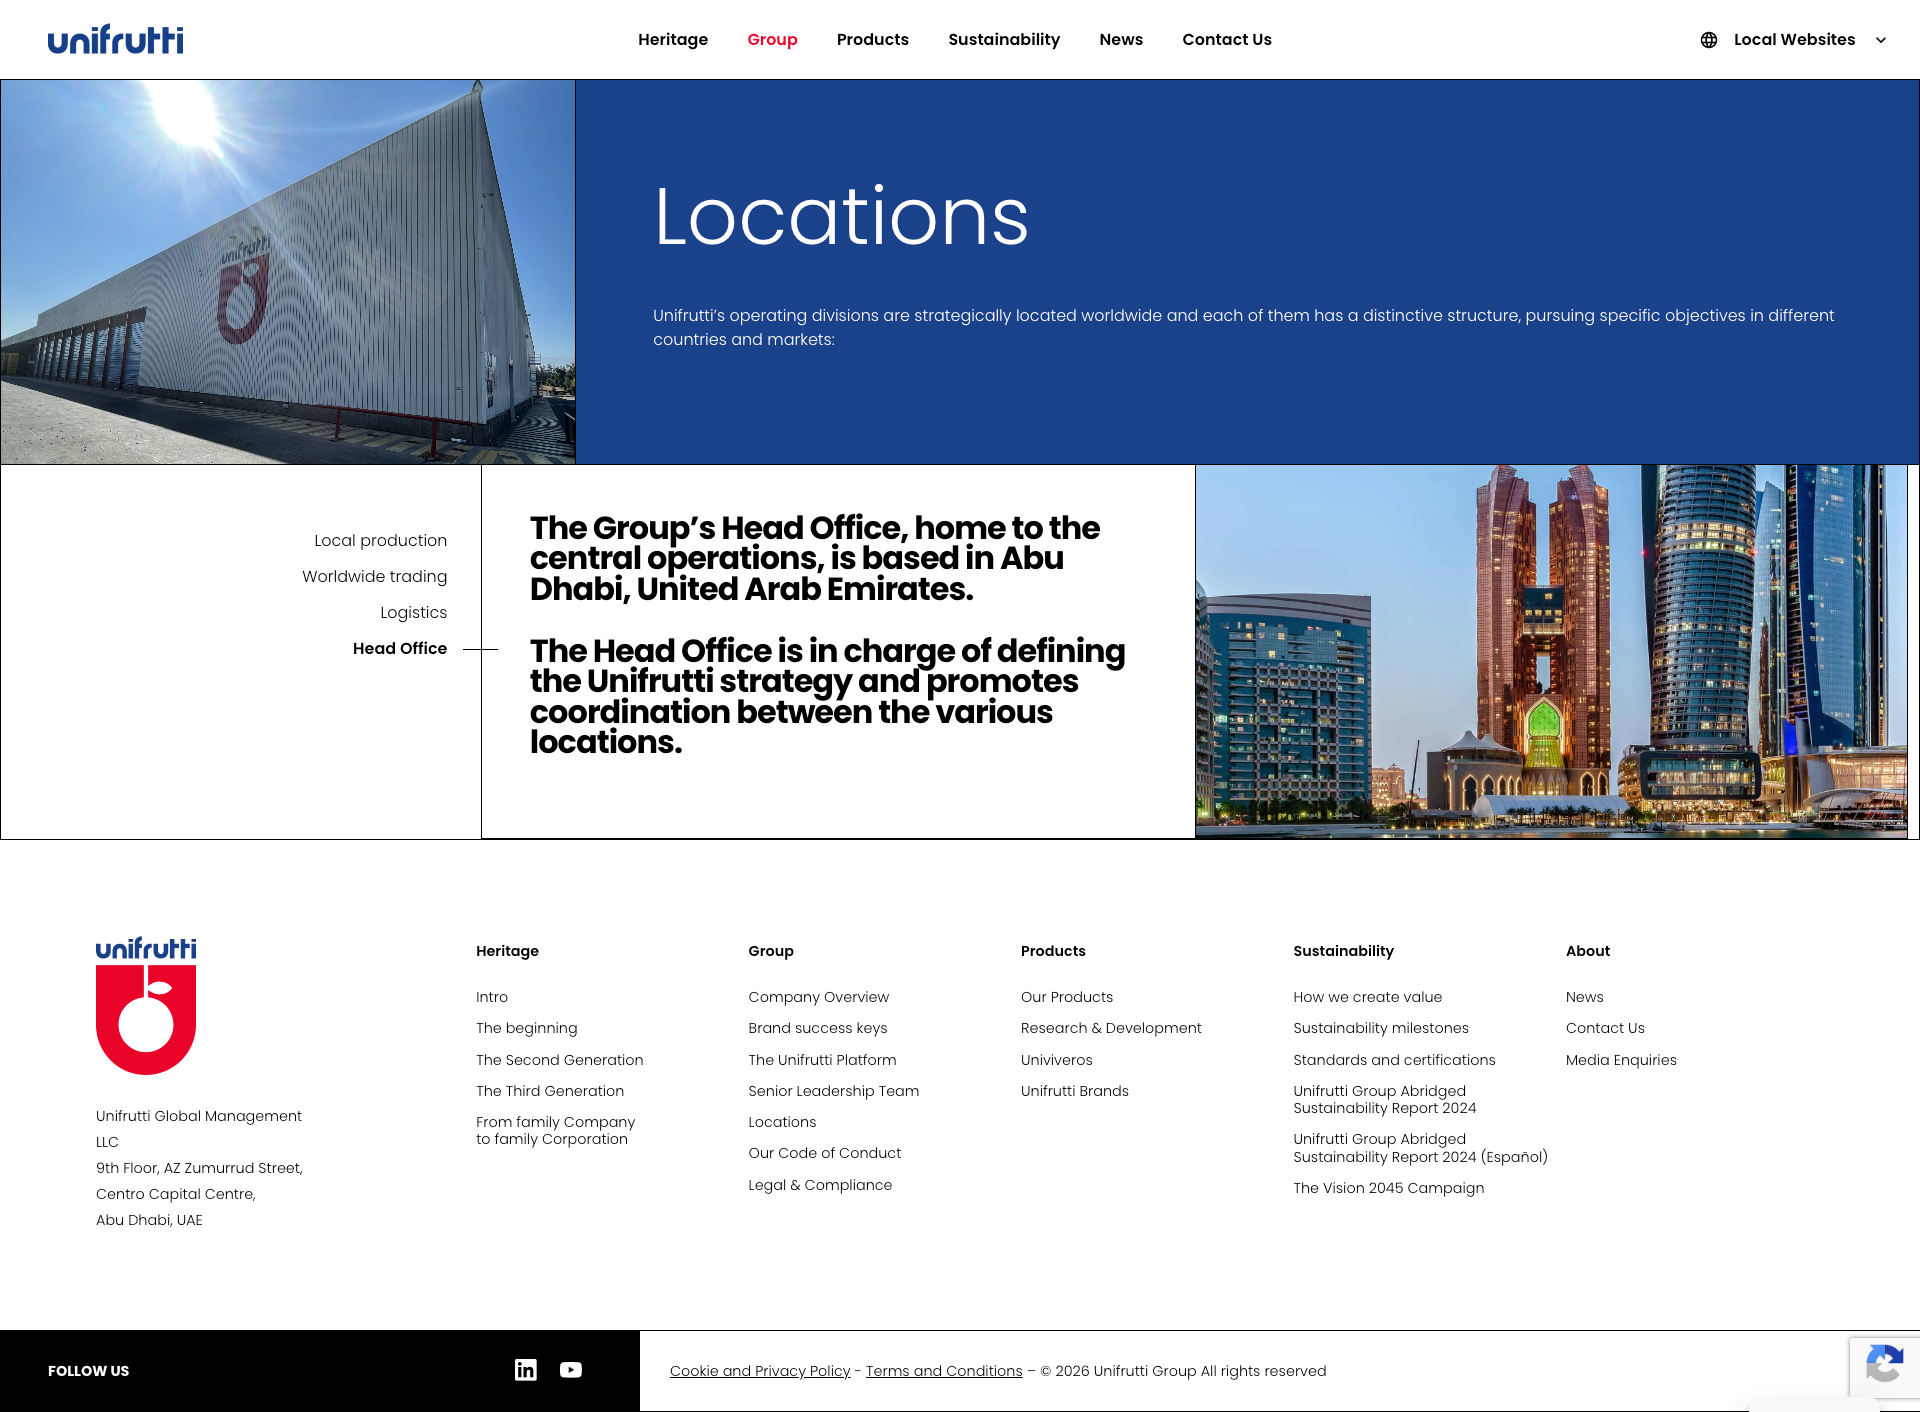The image size is (1920, 1412).
Task: Click the Abu Dhabi skyline photo
Action: [x=1551, y=651]
